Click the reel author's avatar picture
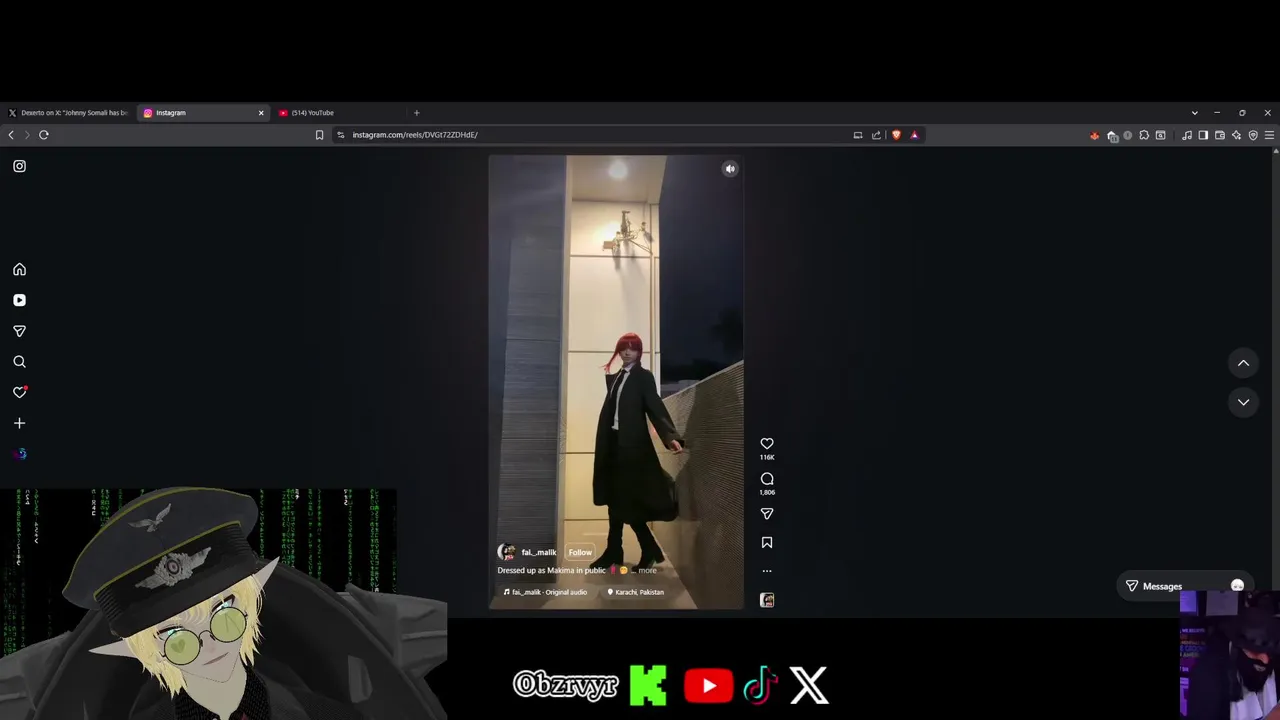 [x=507, y=552]
